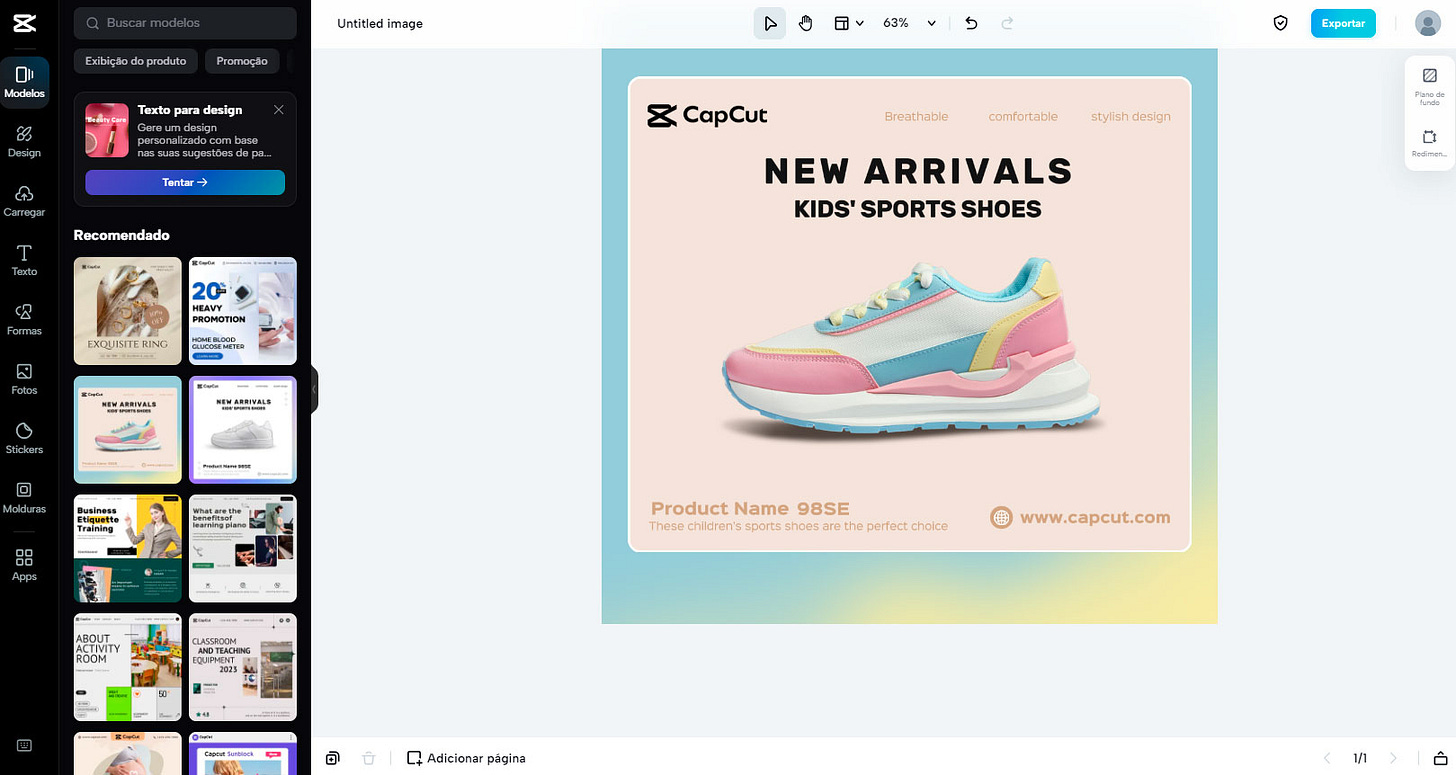Choose the white sneaker New Arrivals template

[x=243, y=430]
